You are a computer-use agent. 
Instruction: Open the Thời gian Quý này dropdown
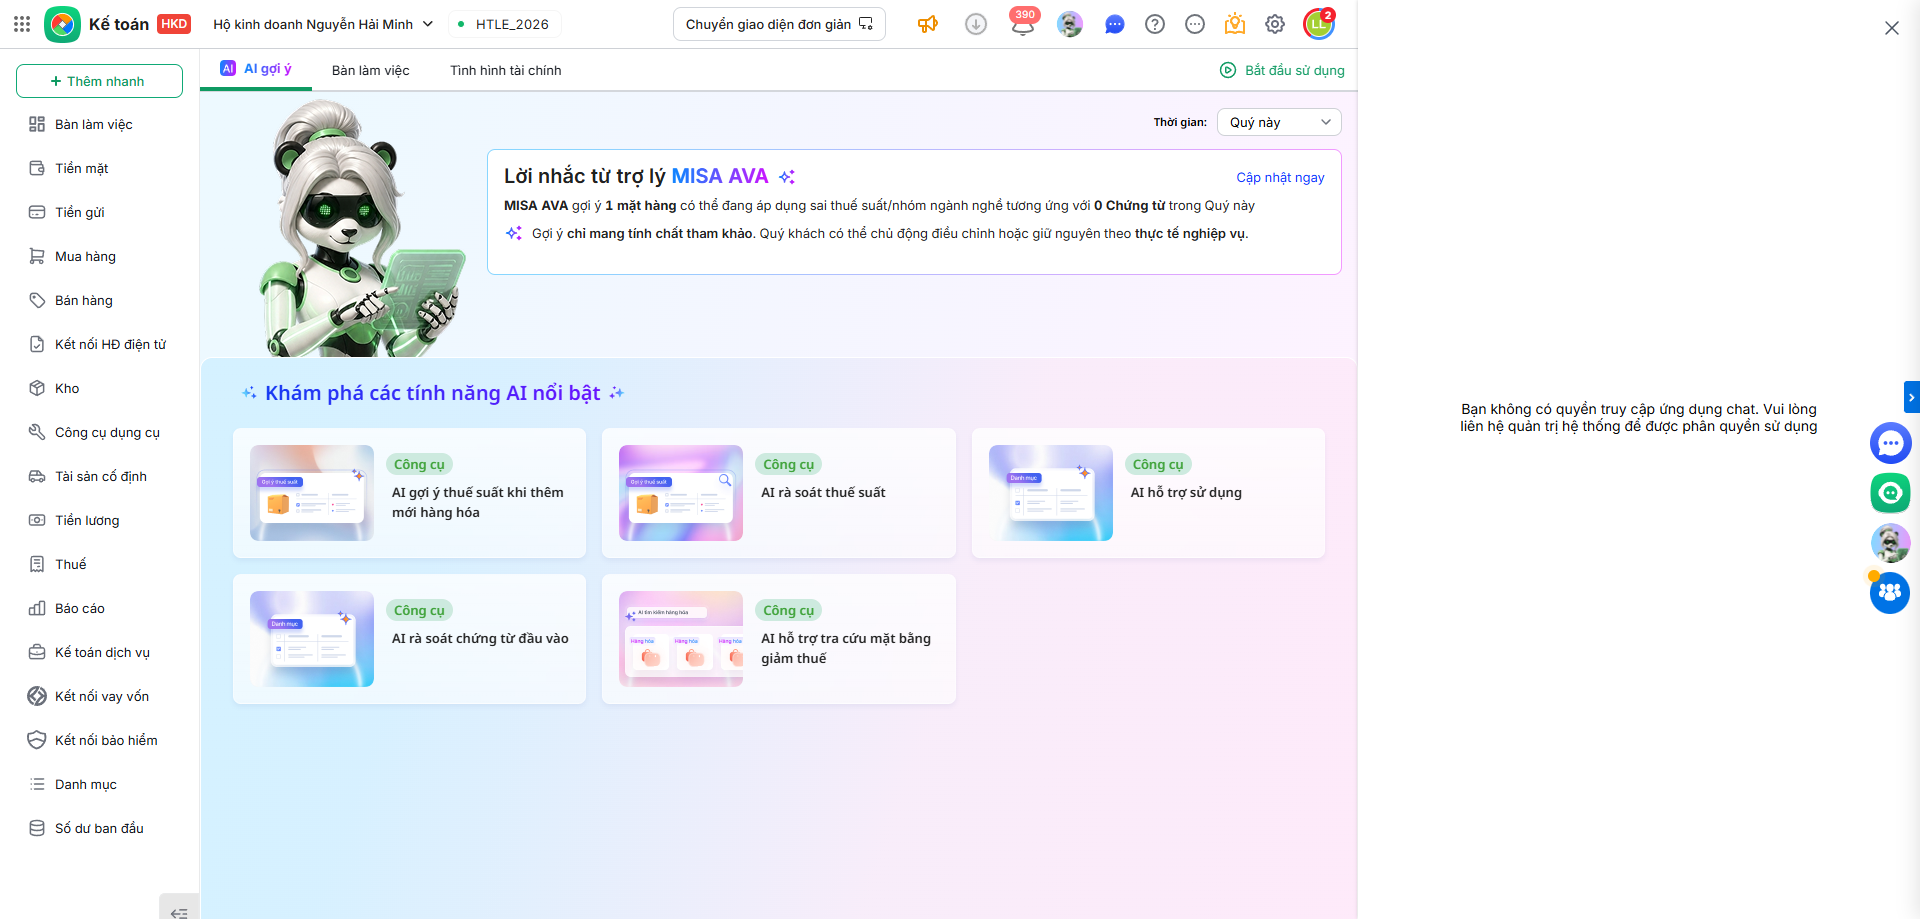[1279, 122]
